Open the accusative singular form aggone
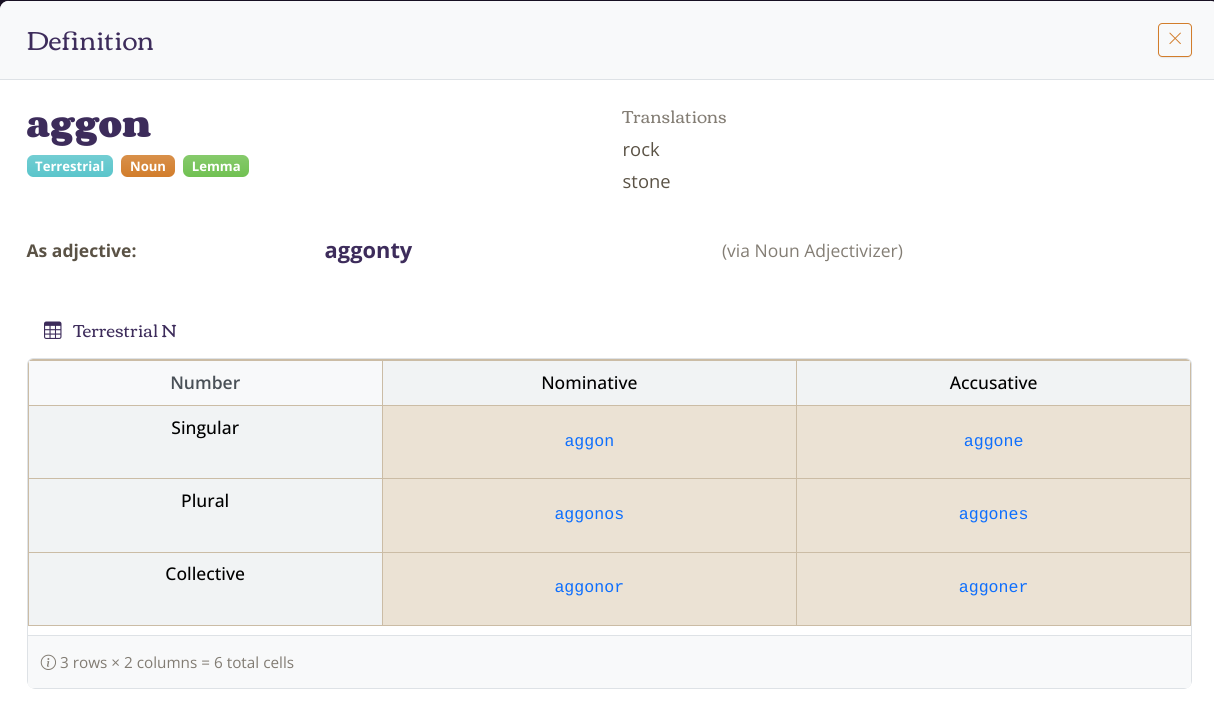The width and height of the screenshot is (1214, 711). 993,441
